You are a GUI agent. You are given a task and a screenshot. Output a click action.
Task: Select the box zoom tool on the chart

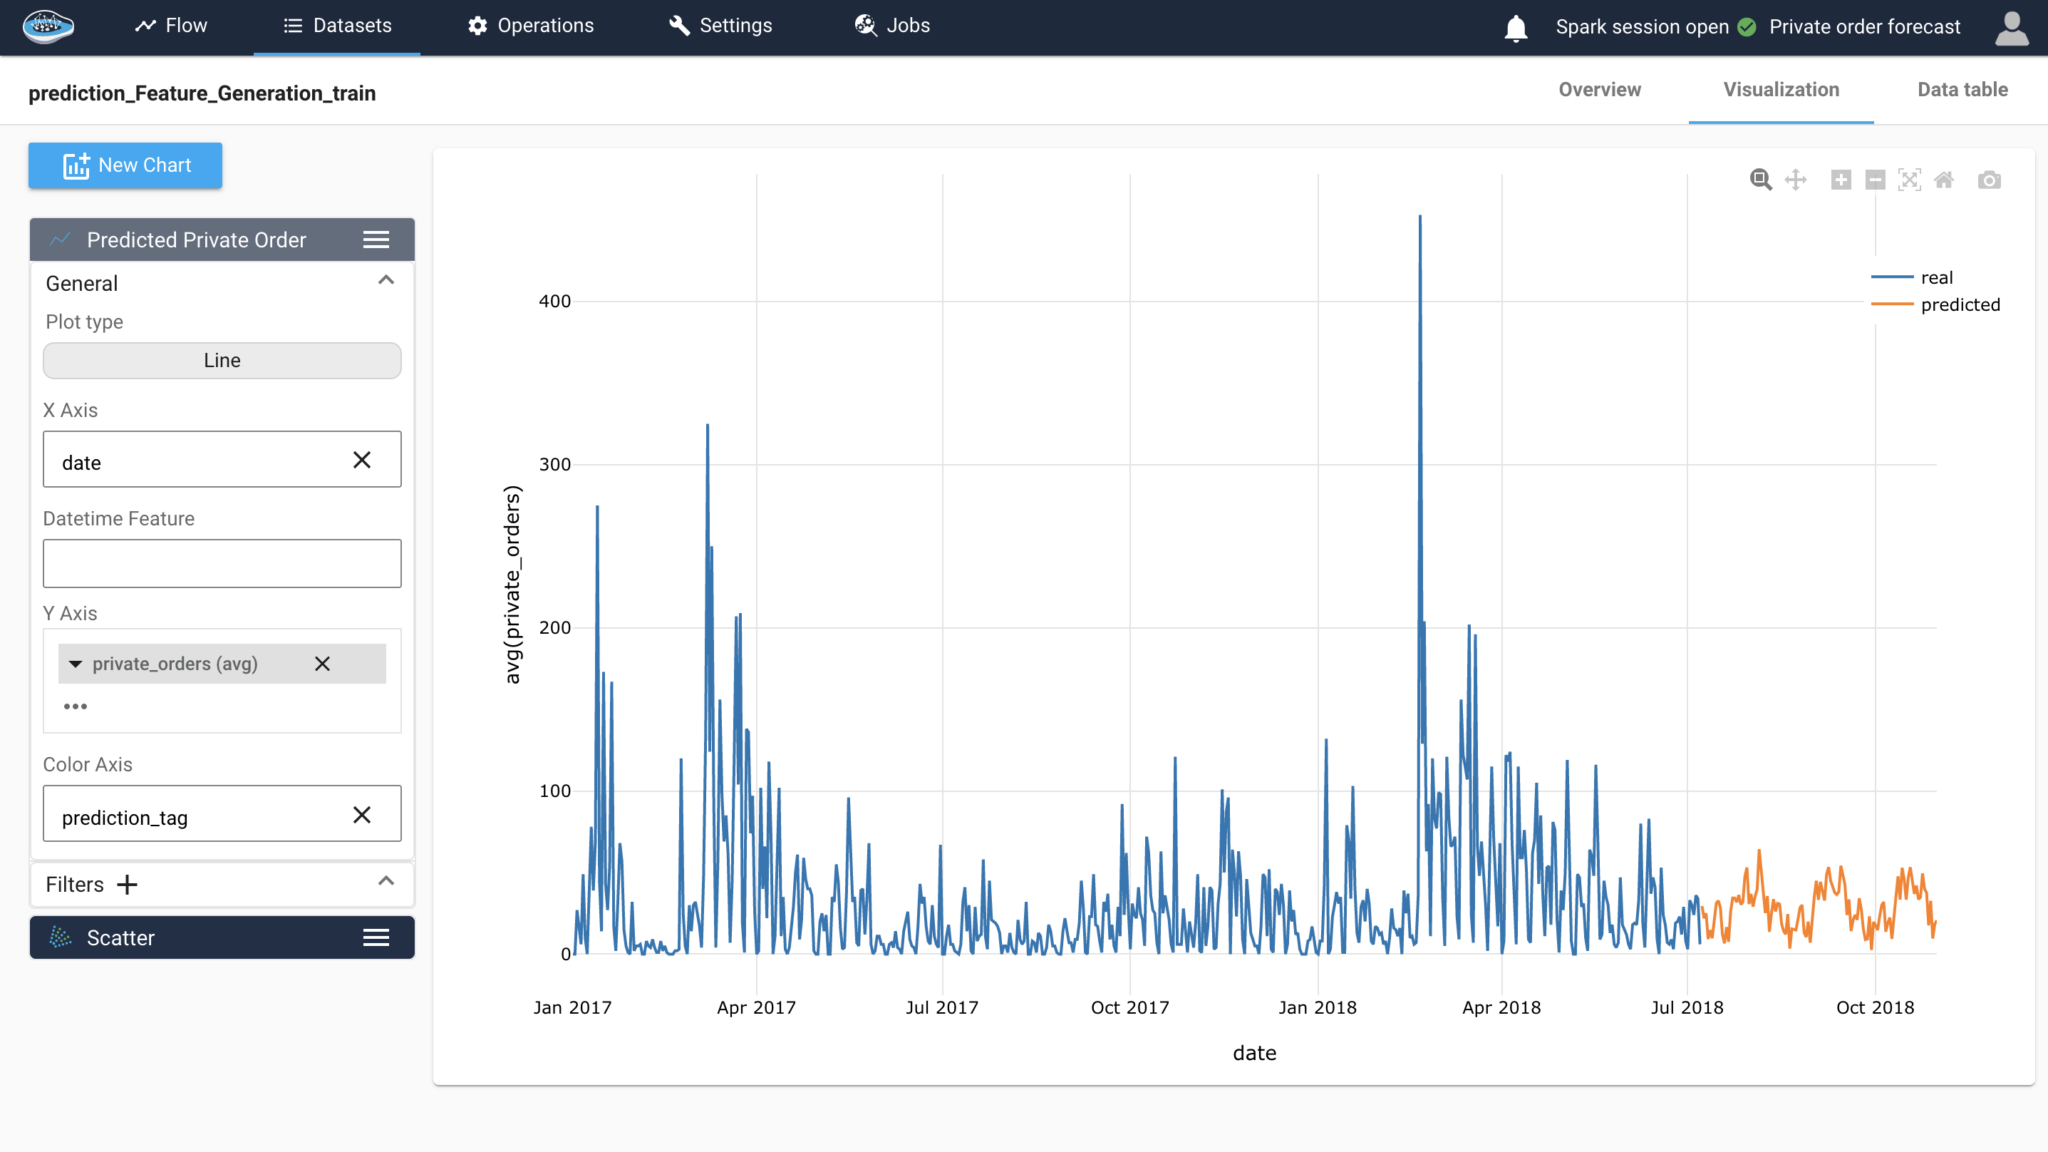(1760, 180)
